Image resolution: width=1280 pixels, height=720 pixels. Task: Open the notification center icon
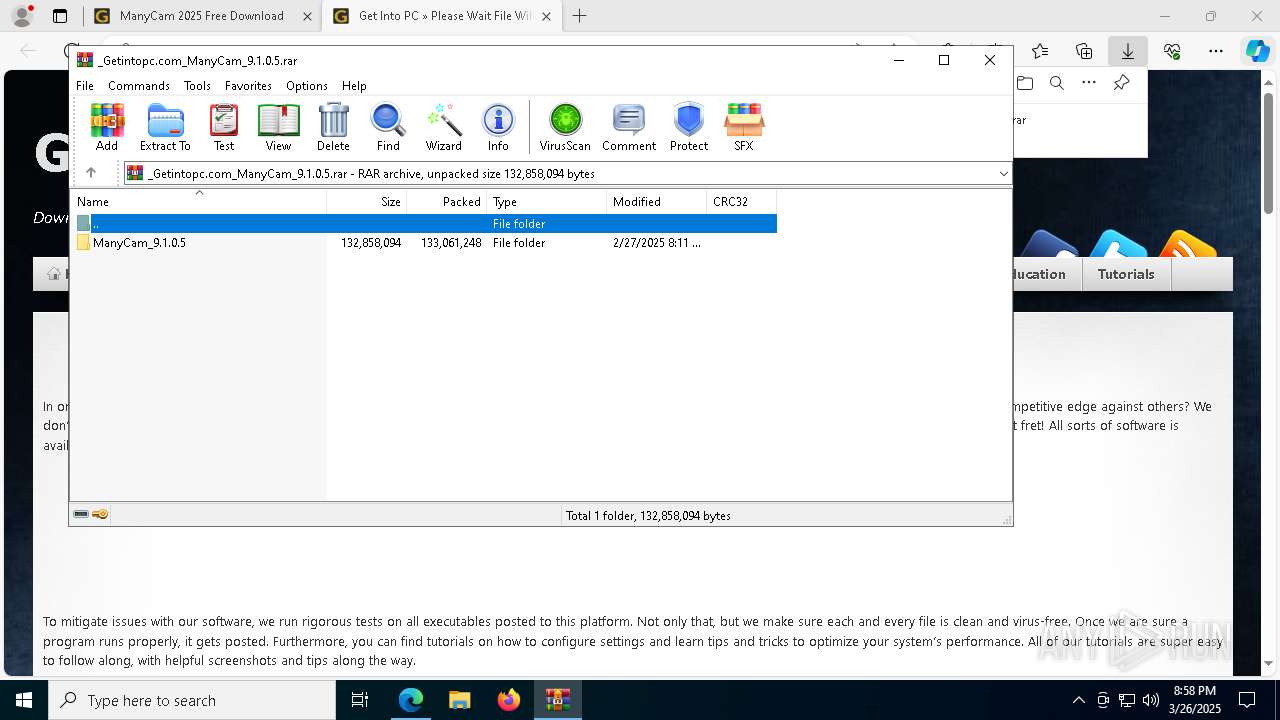[1247, 700]
